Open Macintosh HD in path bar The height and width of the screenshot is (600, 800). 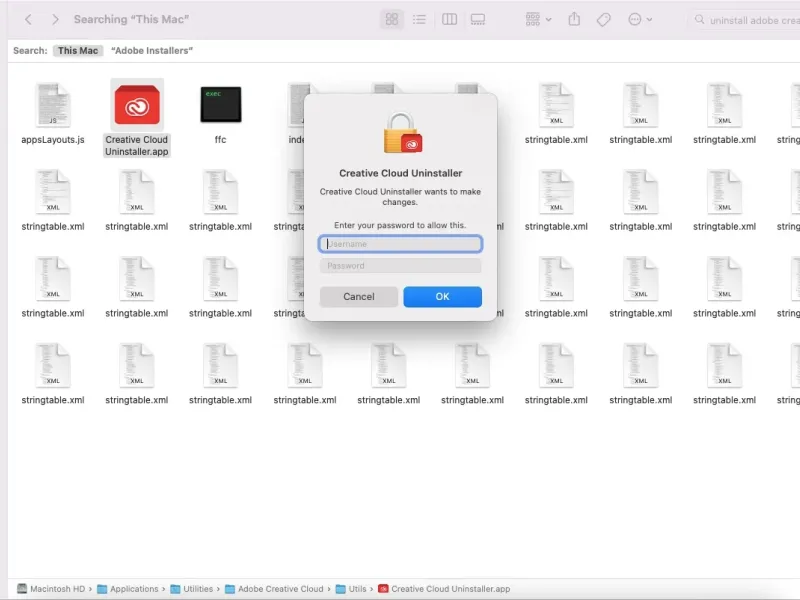(51, 589)
